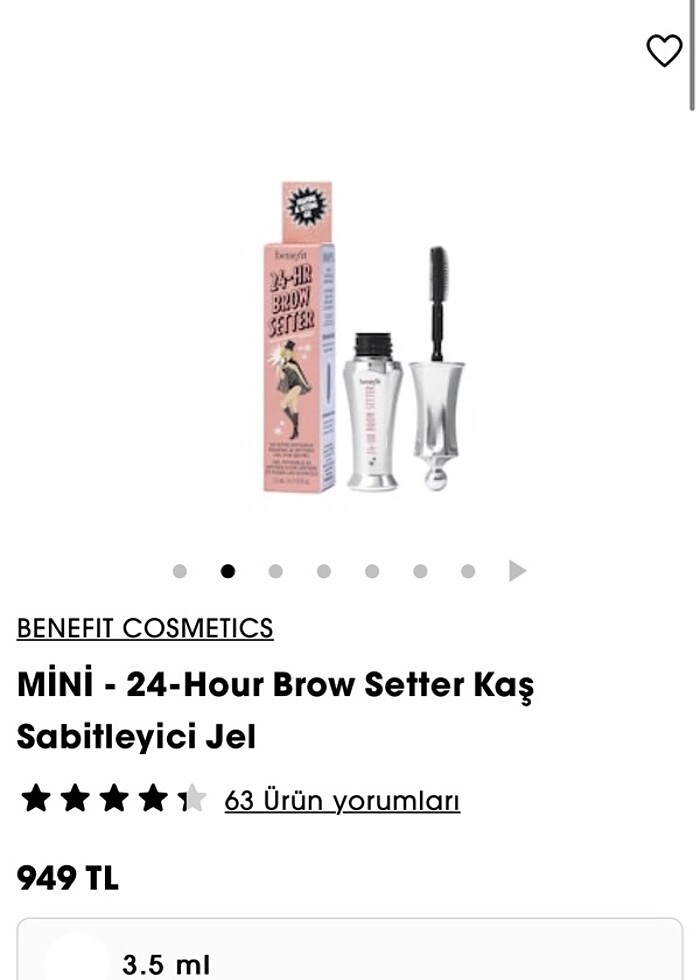Tap the product image of Brow Setter
The height and width of the screenshot is (980, 700).
click(364, 338)
